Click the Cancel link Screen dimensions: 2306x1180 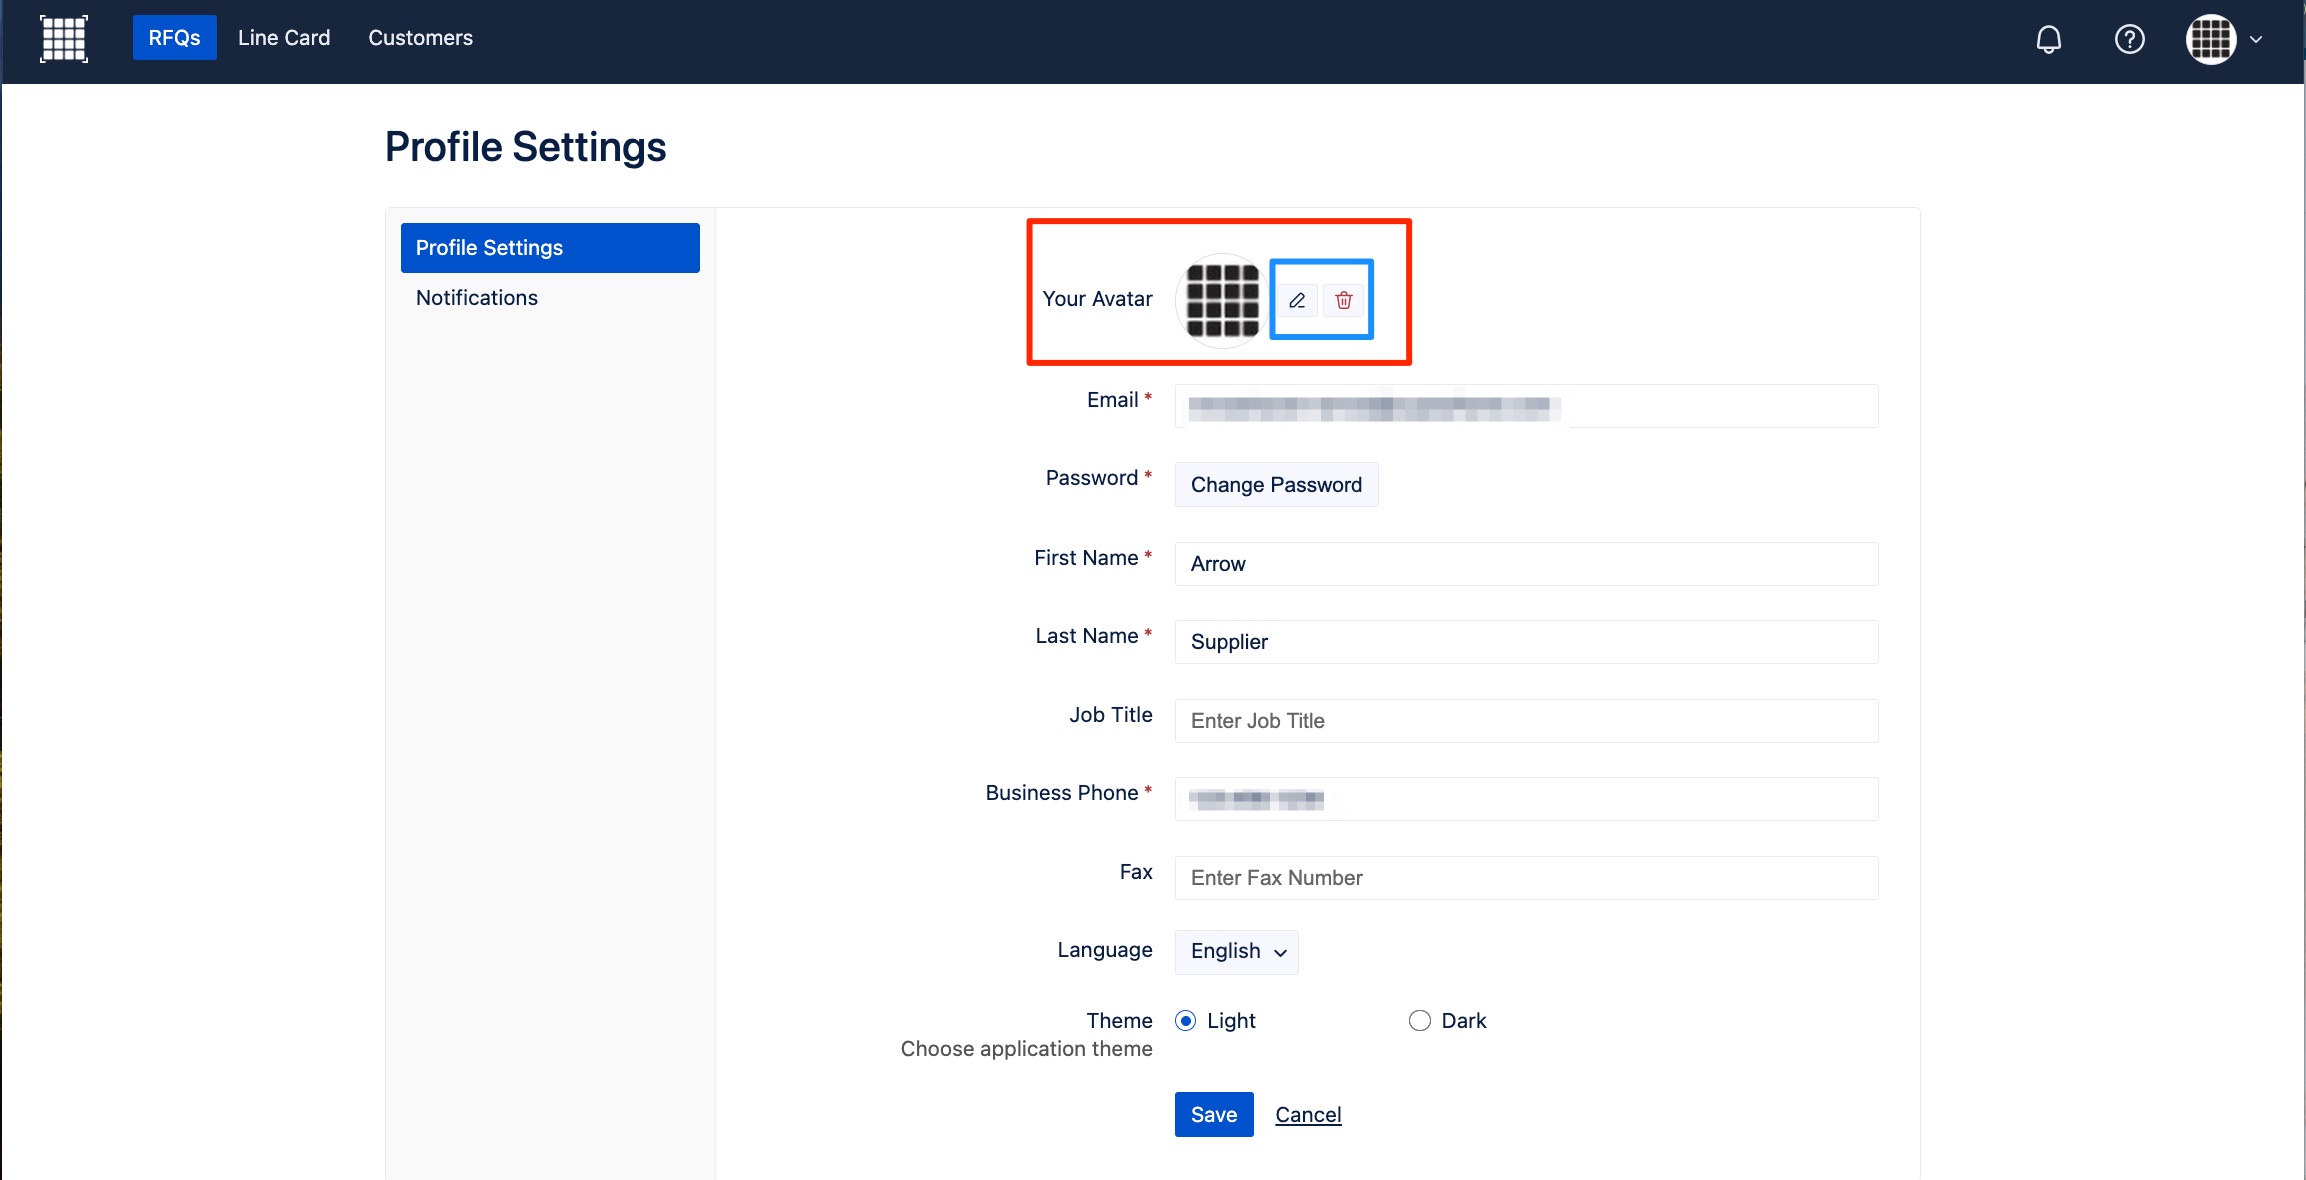tap(1308, 1115)
